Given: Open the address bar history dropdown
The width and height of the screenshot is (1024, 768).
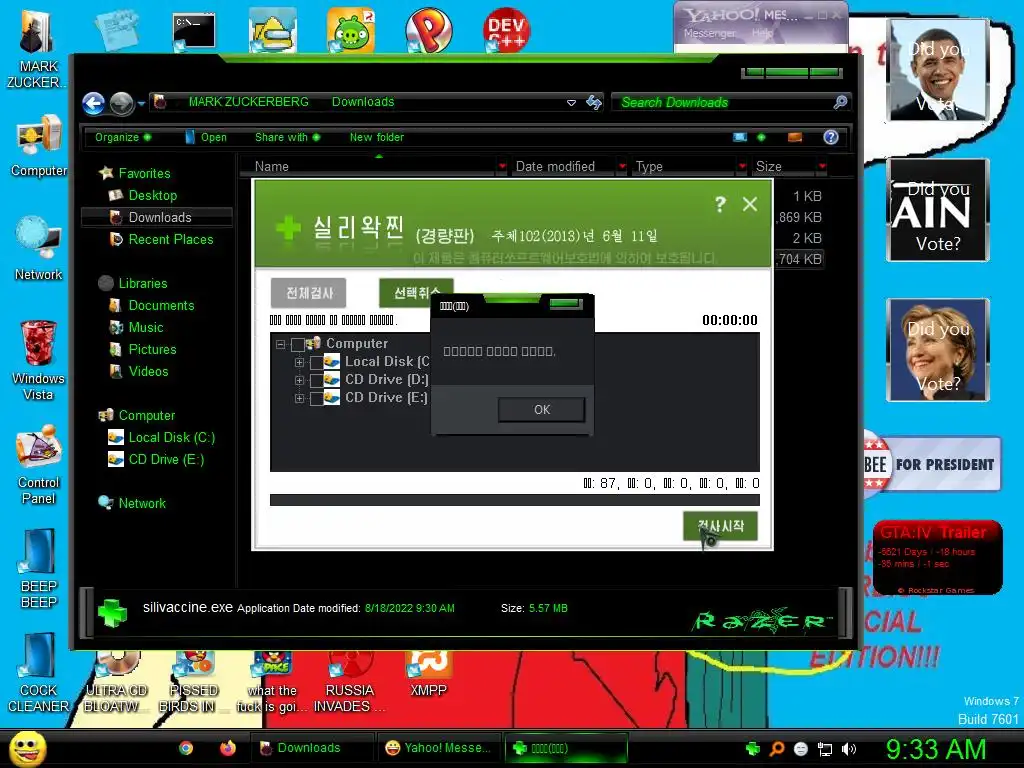Looking at the screenshot, I should coord(571,103).
